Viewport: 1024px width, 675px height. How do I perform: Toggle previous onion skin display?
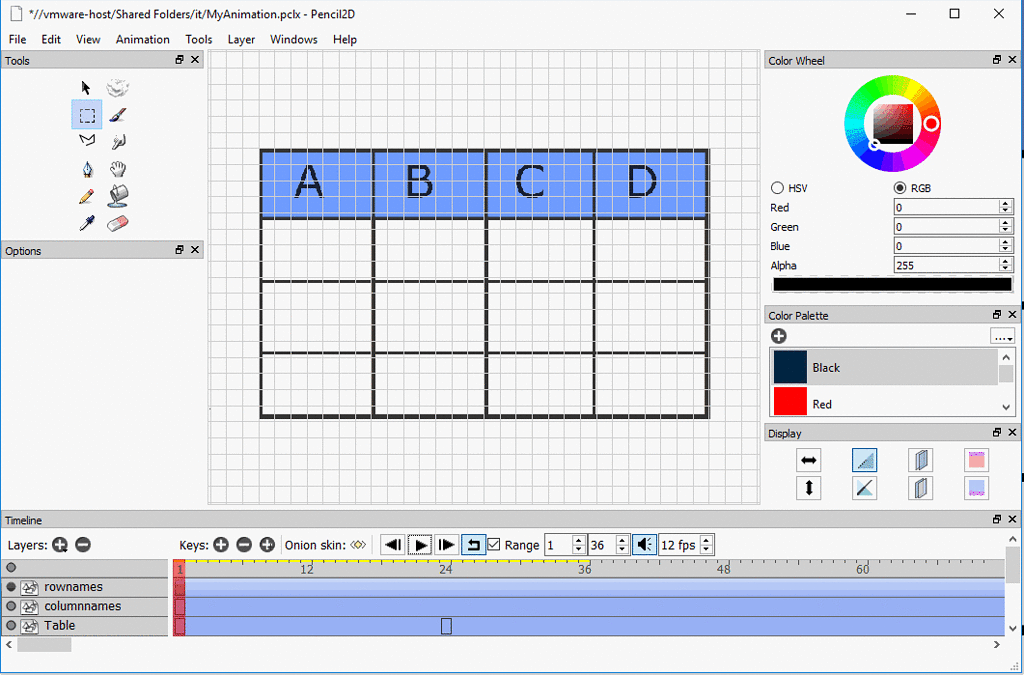(x=920, y=460)
